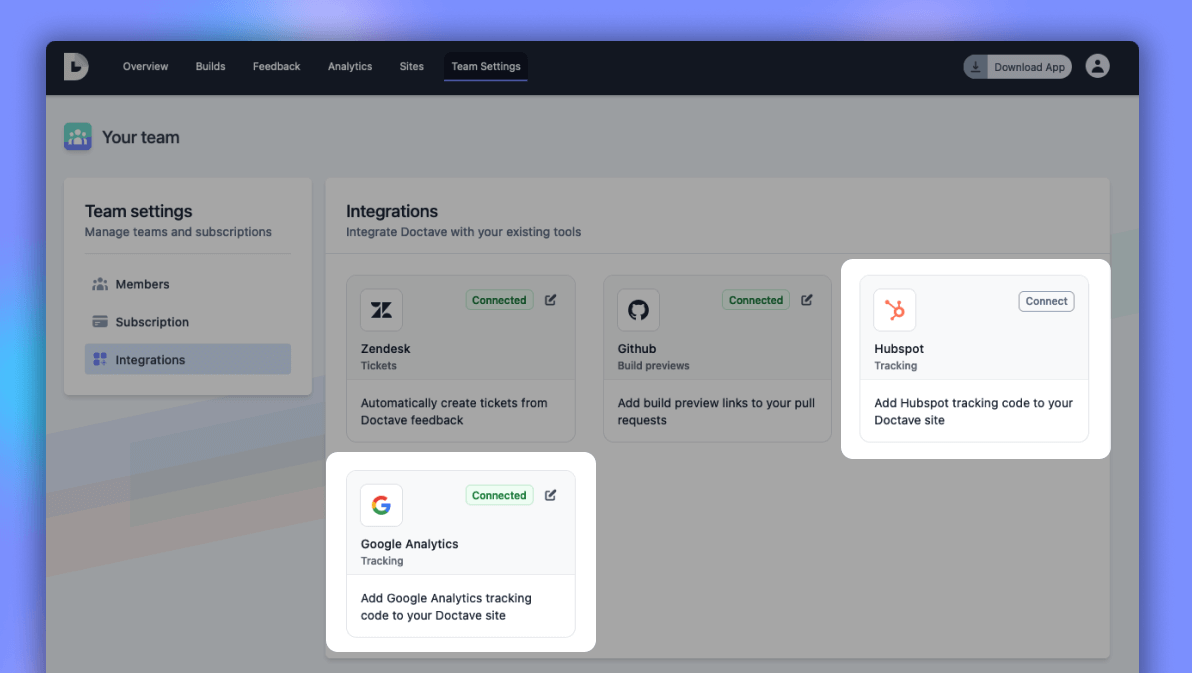Connect the Hubspot integration

1046,301
